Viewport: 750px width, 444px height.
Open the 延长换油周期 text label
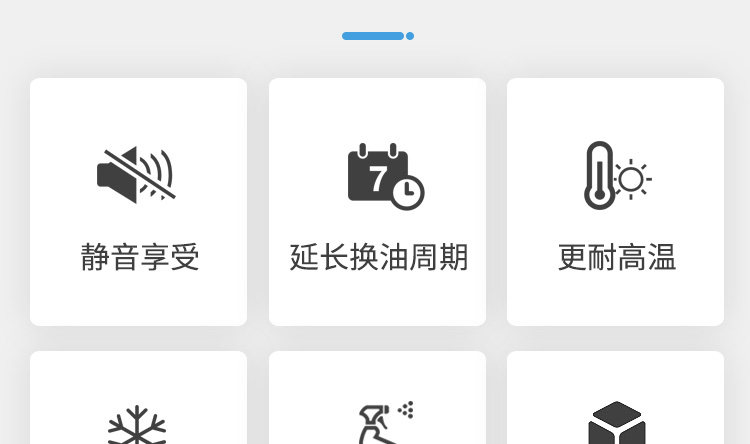378,257
